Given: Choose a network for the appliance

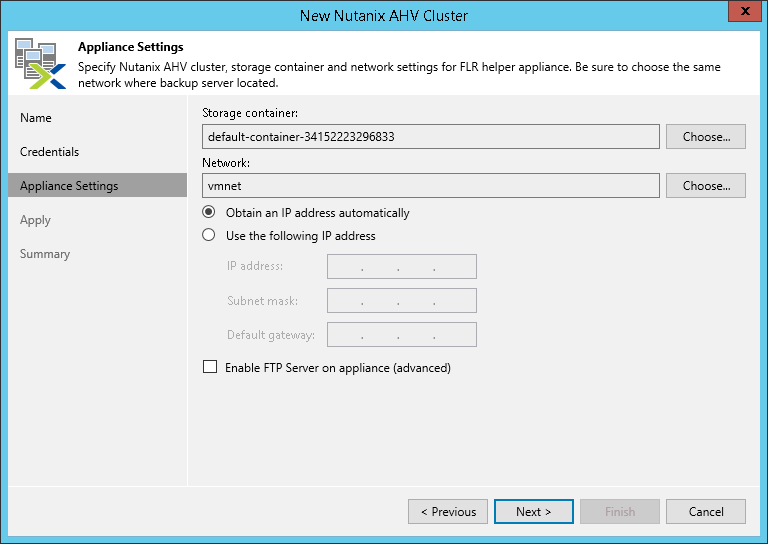Looking at the screenshot, I should click(x=706, y=186).
